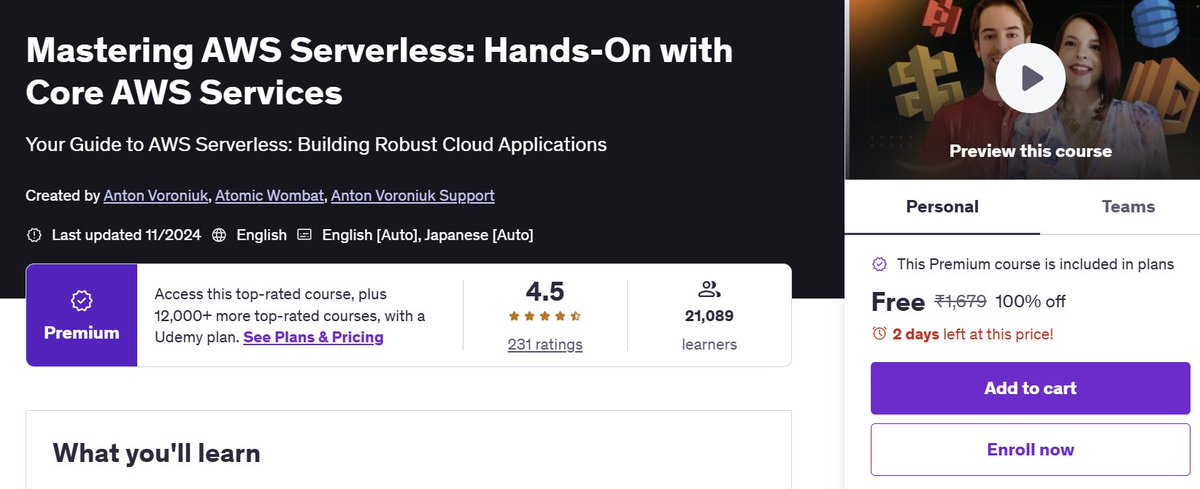1200x489 pixels.
Task: Click the ₹1,679 original price
Action: pos(962,301)
